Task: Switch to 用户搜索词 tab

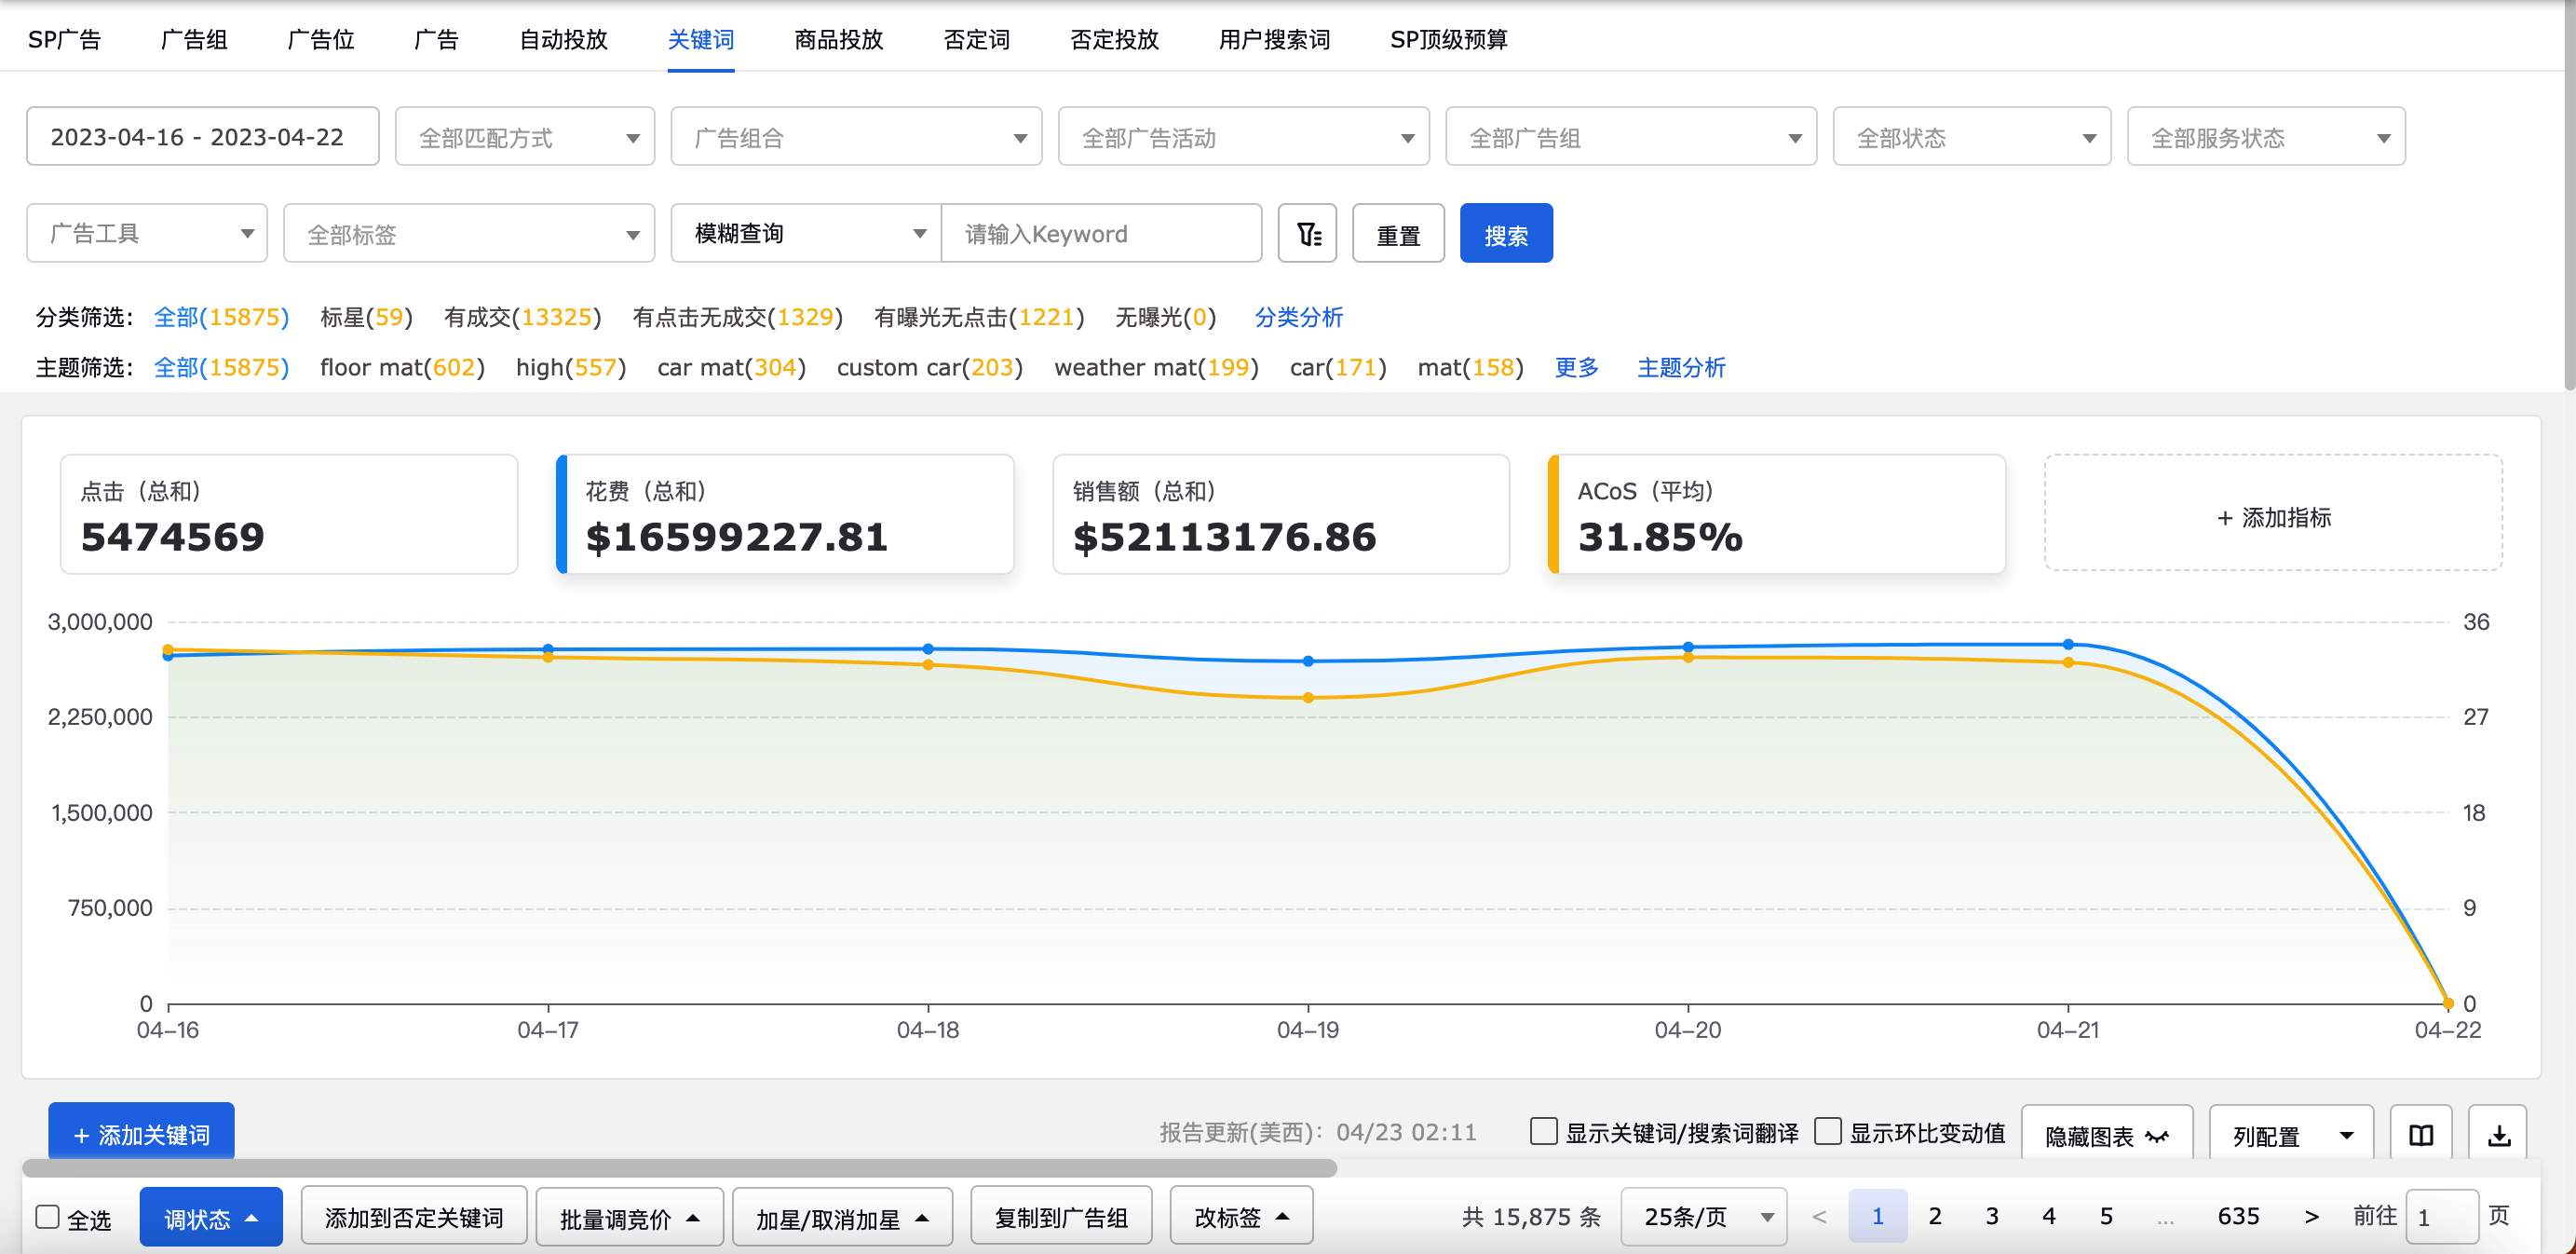Action: (1274, 39)
